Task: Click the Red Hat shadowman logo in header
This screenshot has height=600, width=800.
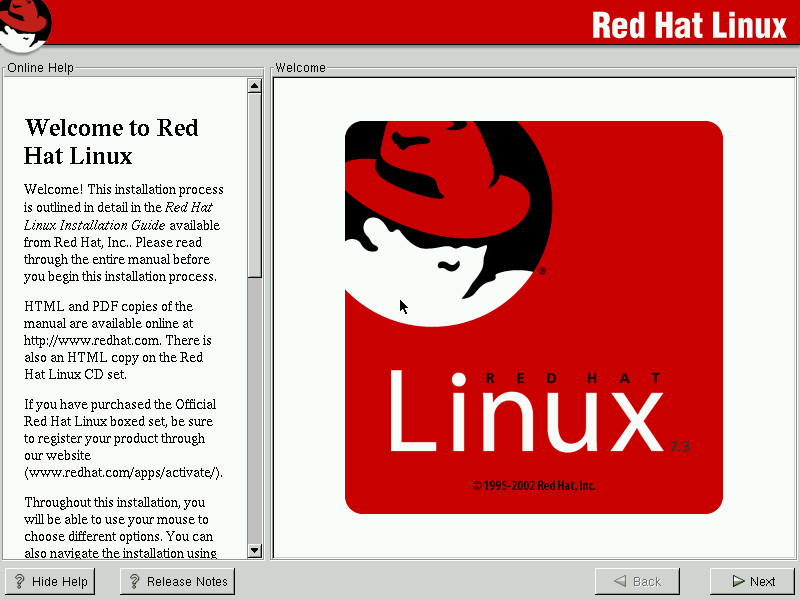Action: 25,24
